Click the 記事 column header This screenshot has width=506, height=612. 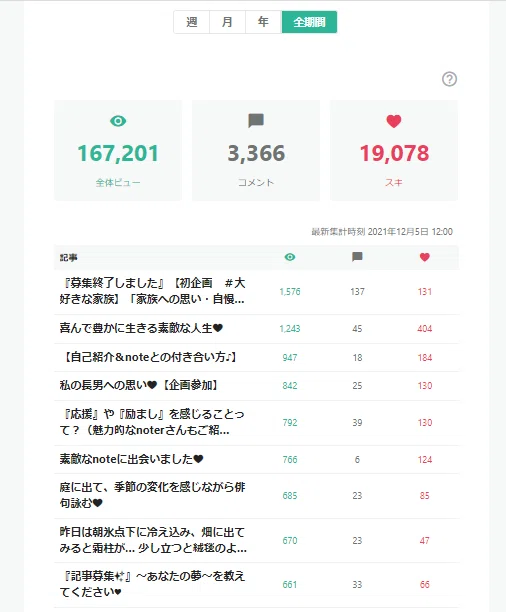tap(69, 258)
